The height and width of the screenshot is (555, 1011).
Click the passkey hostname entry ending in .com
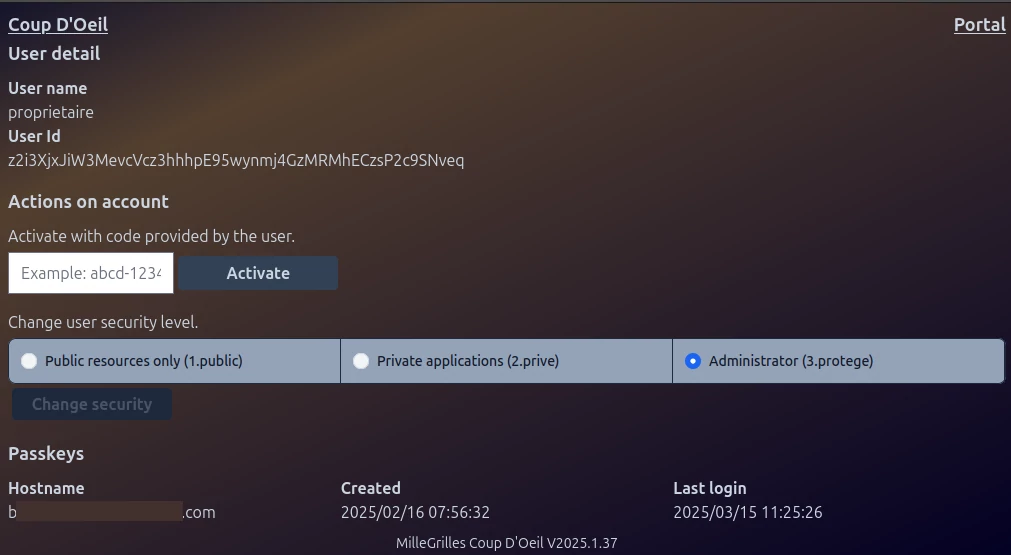(x=111, y=512)
